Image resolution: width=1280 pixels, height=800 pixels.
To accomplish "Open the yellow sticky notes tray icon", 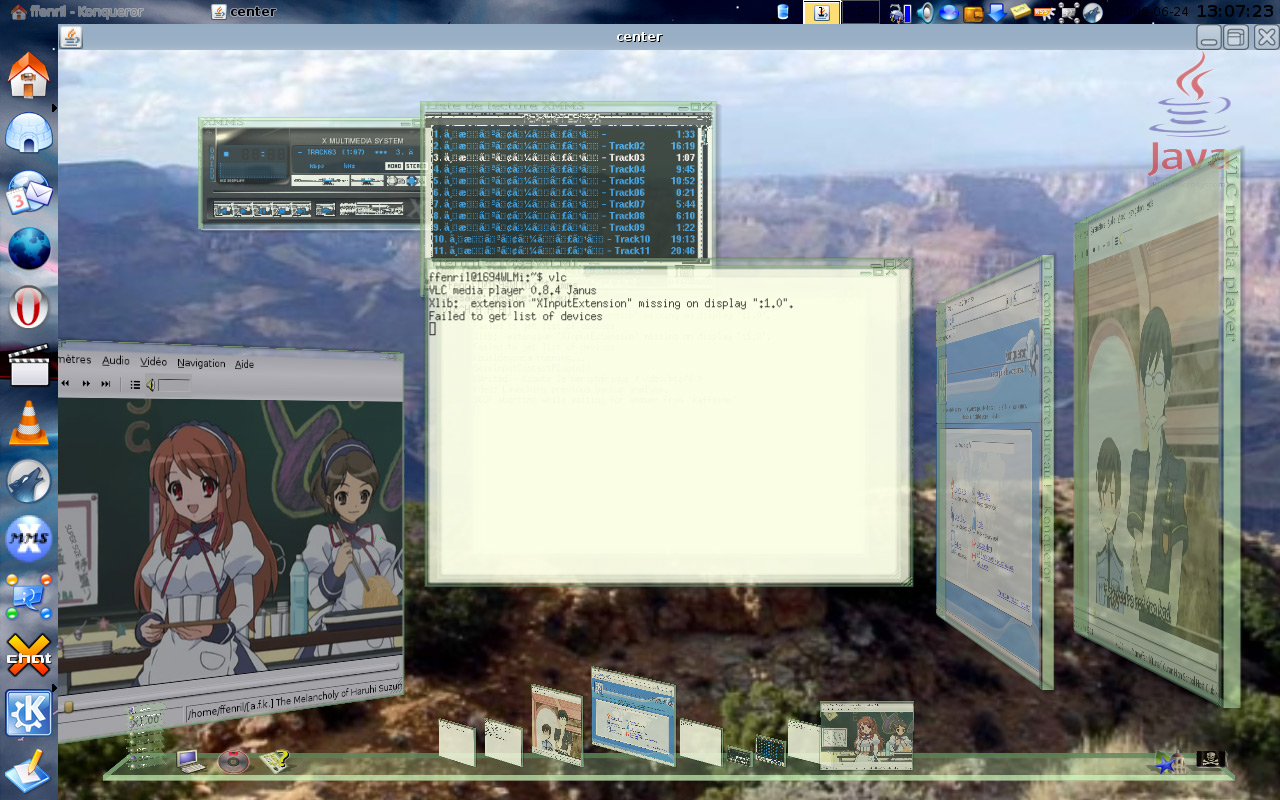I will 1020,12.
